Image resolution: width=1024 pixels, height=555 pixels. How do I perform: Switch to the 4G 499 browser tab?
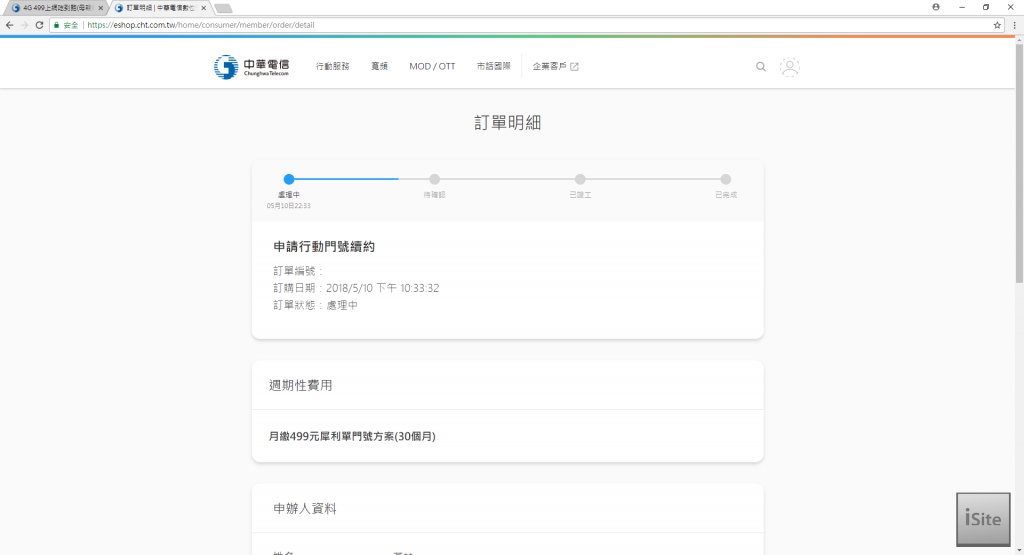tap(55, 8)
